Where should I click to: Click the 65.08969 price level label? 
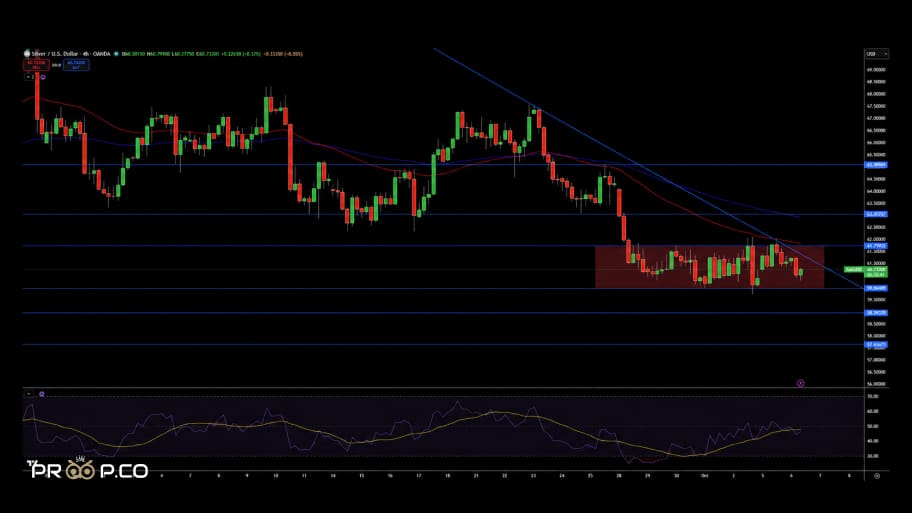click(x=877, y=165)
